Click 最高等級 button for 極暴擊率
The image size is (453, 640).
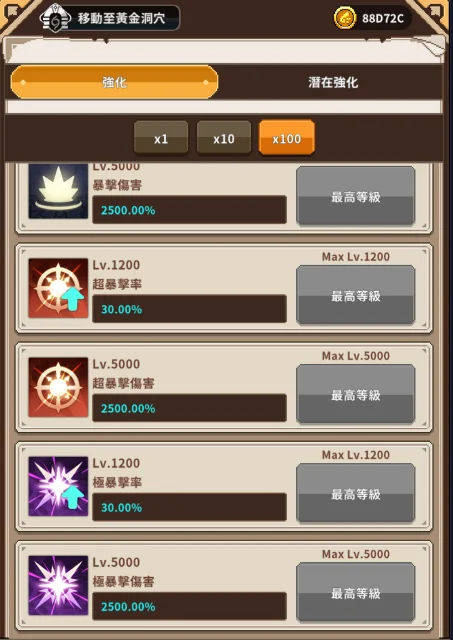click(x=355, y=493)
